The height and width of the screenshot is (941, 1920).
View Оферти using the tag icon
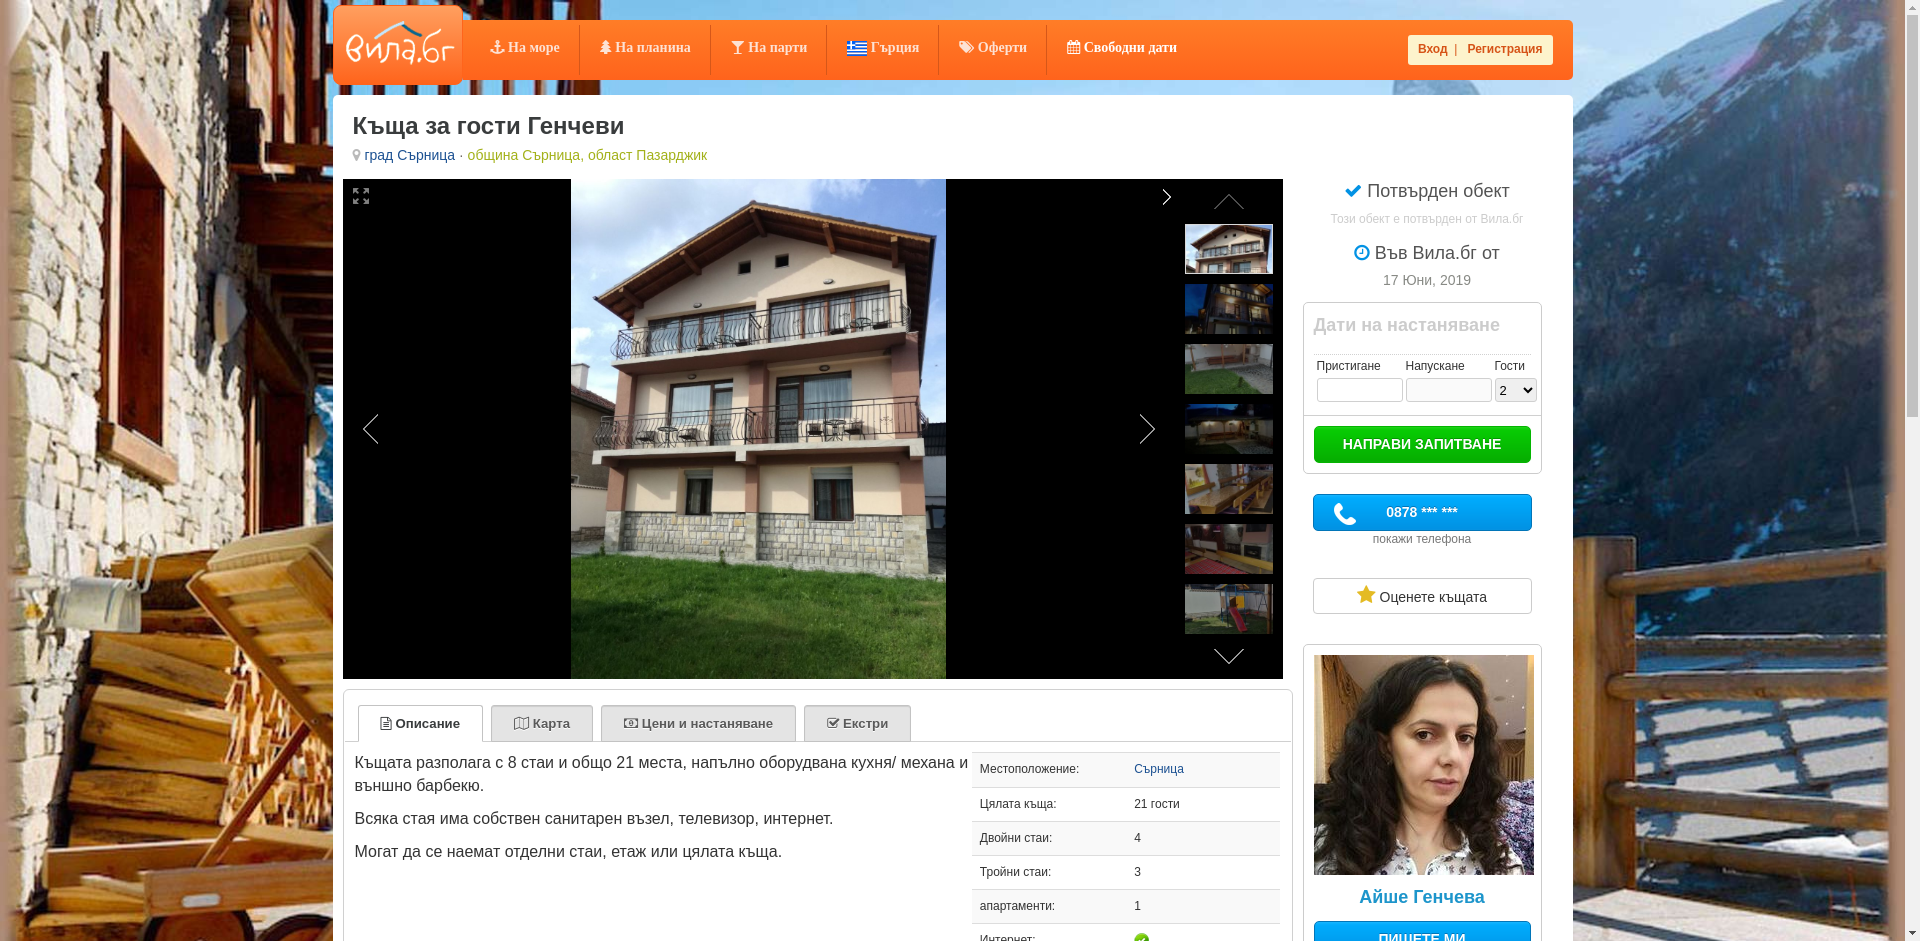pyautogui.click(x=966, y=47)
